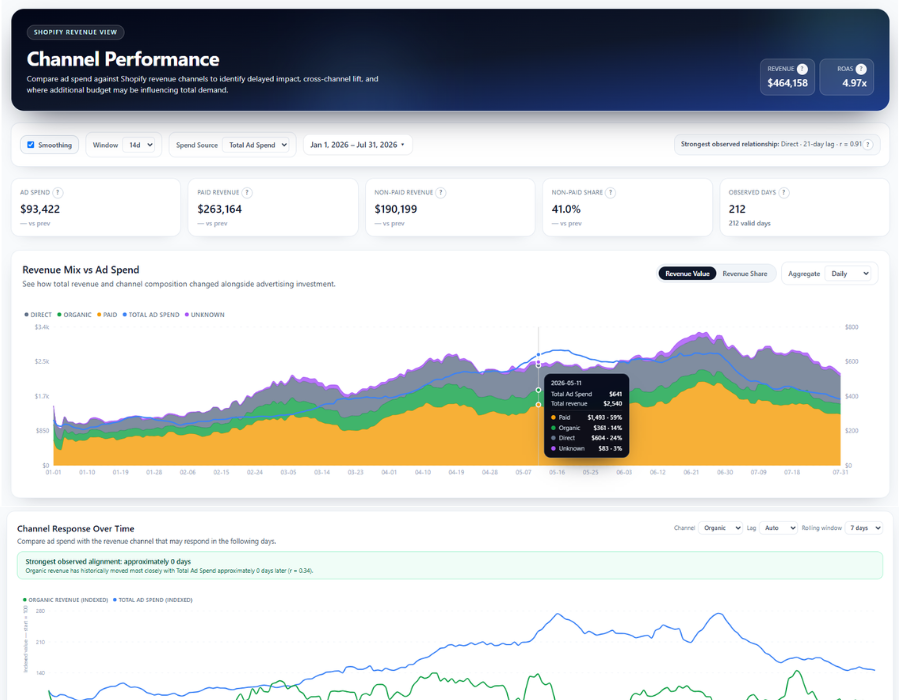The image size is (900, 700).
Task: Click the Channel Response Over Time title
Action: point(76,528)
